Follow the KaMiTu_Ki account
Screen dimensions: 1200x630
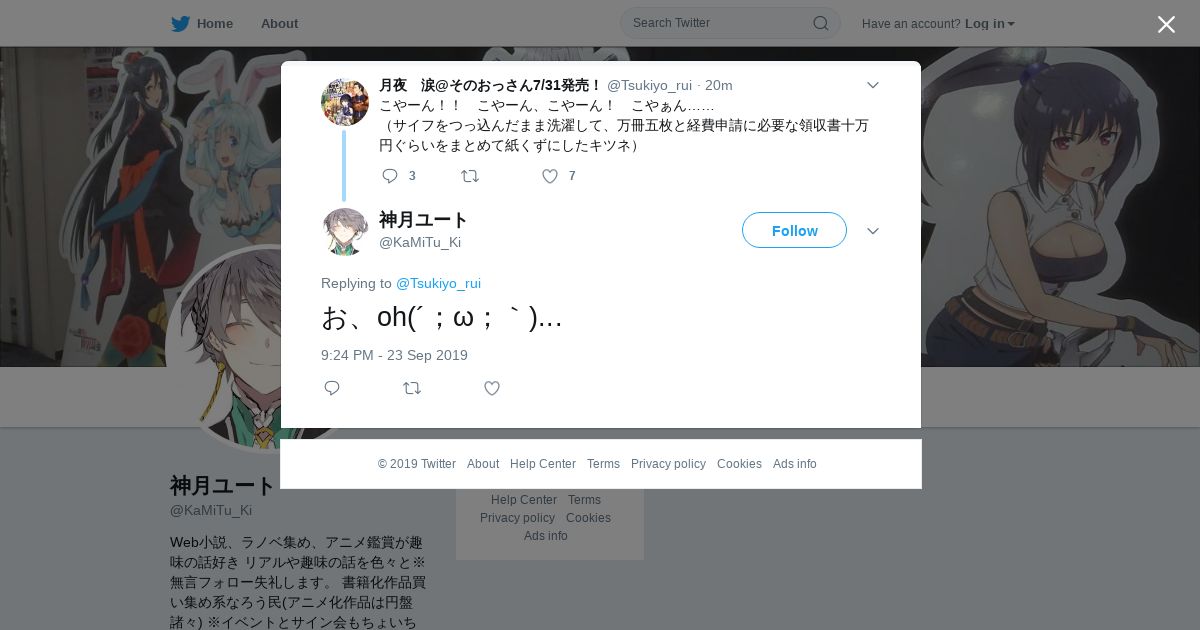[x=794, y=230]
